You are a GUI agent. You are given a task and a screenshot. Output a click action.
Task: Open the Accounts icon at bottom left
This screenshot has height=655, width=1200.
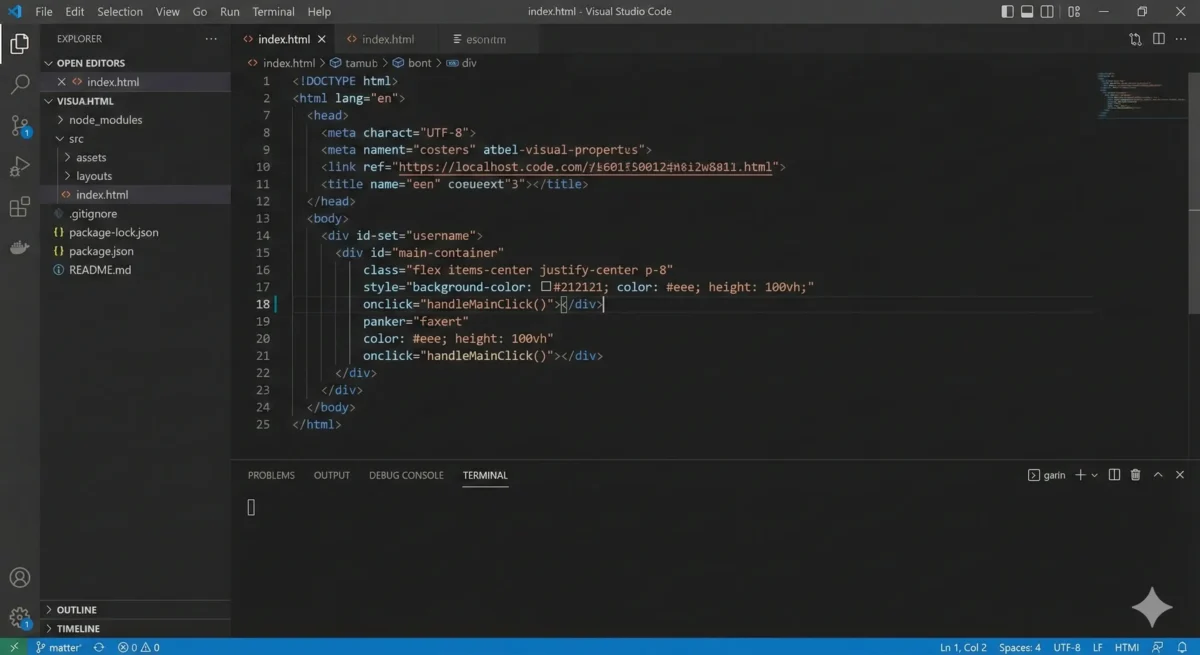click(x=19, y=577)
